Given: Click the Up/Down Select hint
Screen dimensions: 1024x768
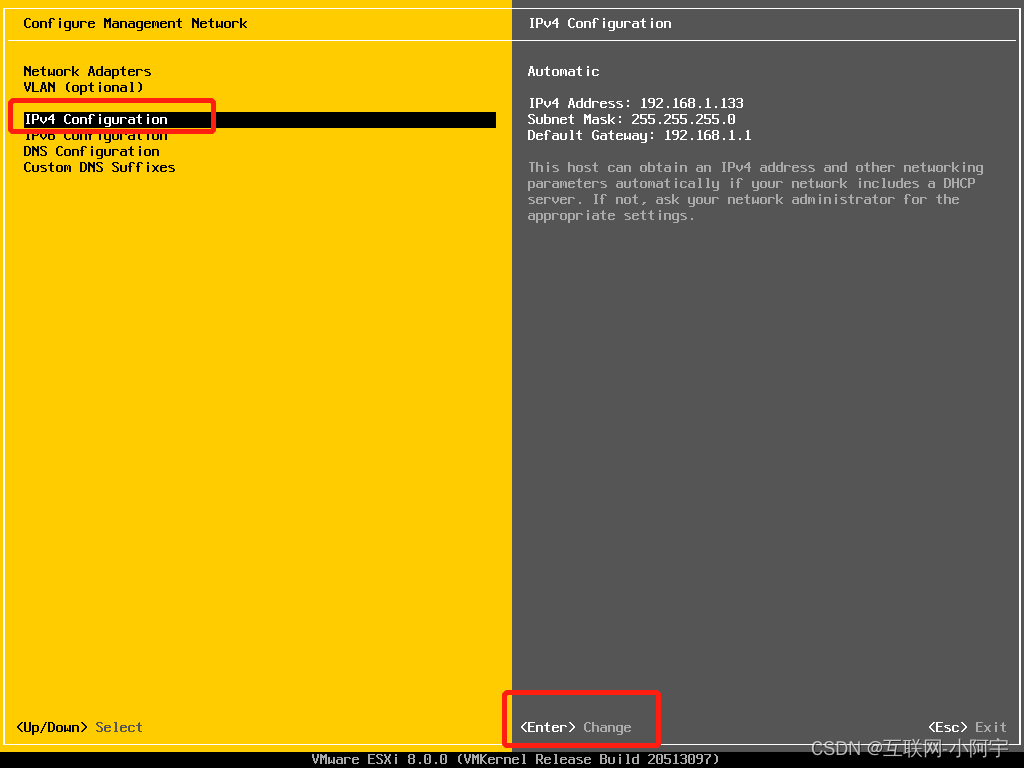Looking at the screenshot, I should (x=79, y=727).
